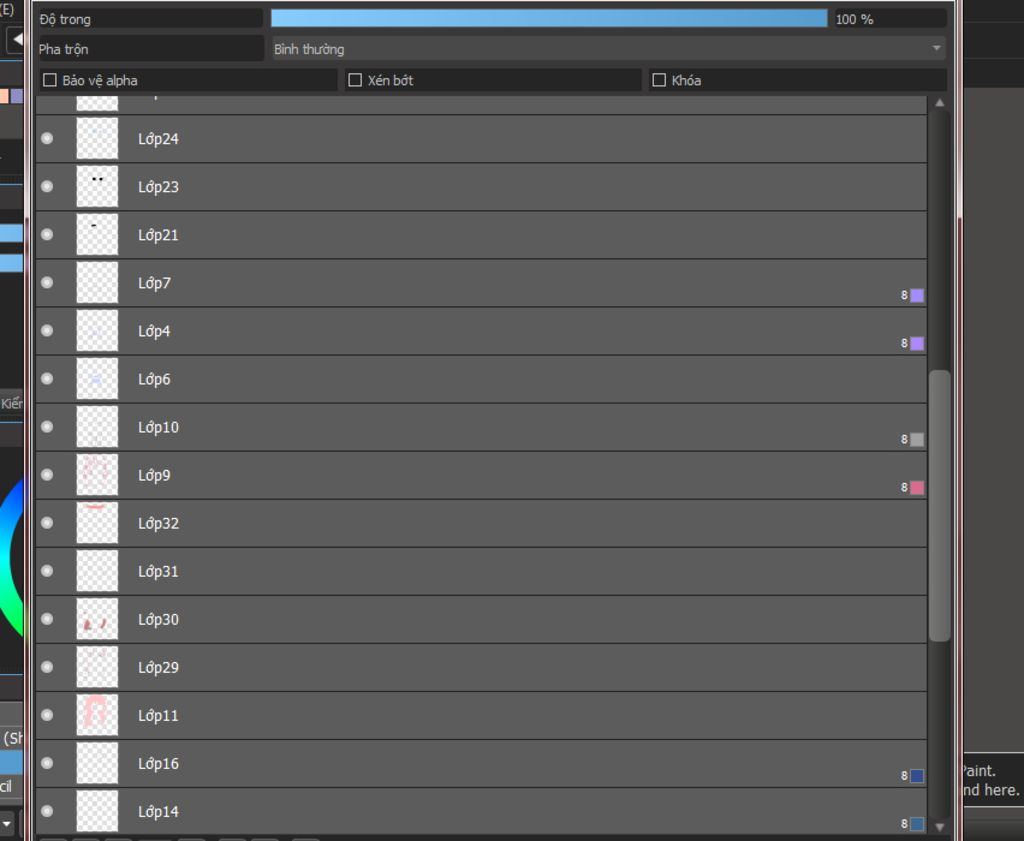
Task: Click the purple 8-bit color swatch on Lớp7
Action: click(x=917, y=295)
